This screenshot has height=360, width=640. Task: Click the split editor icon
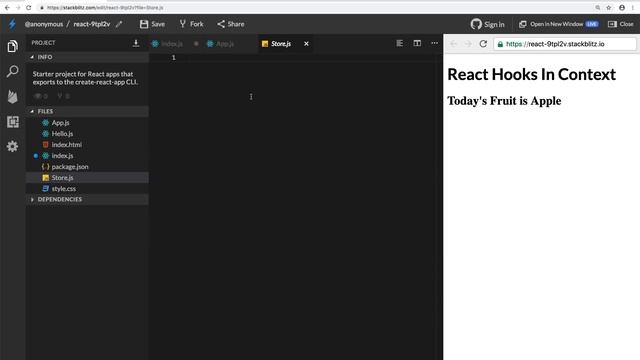coord(417,43)
